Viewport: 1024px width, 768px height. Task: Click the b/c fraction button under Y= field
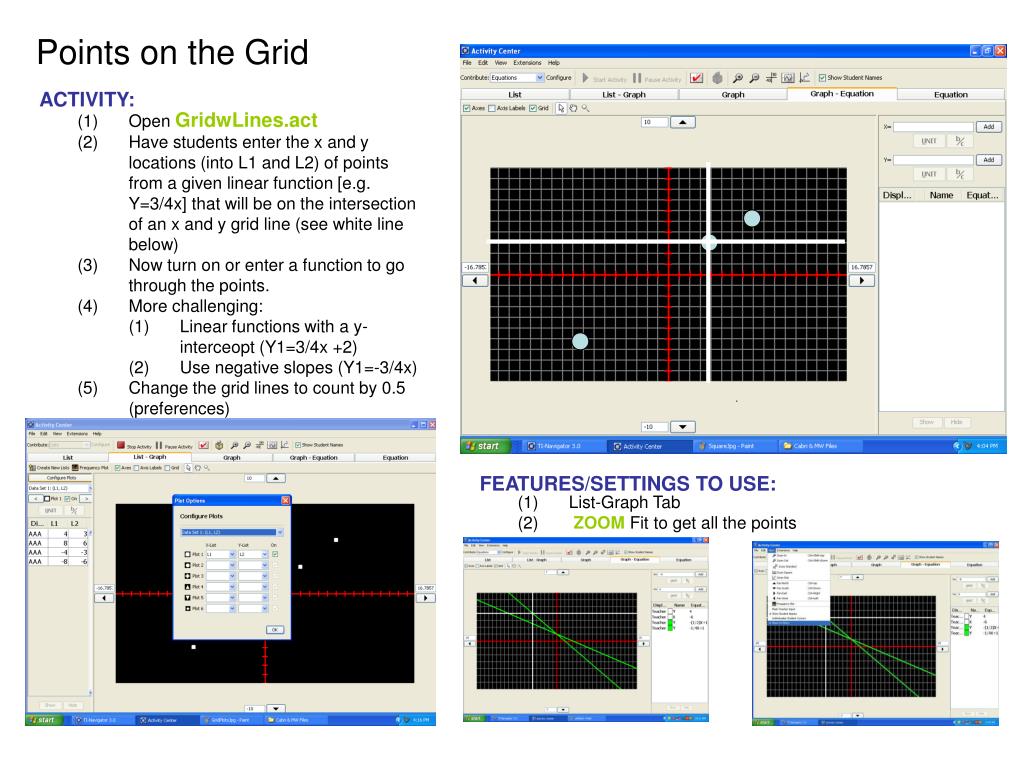pos(959,174)
